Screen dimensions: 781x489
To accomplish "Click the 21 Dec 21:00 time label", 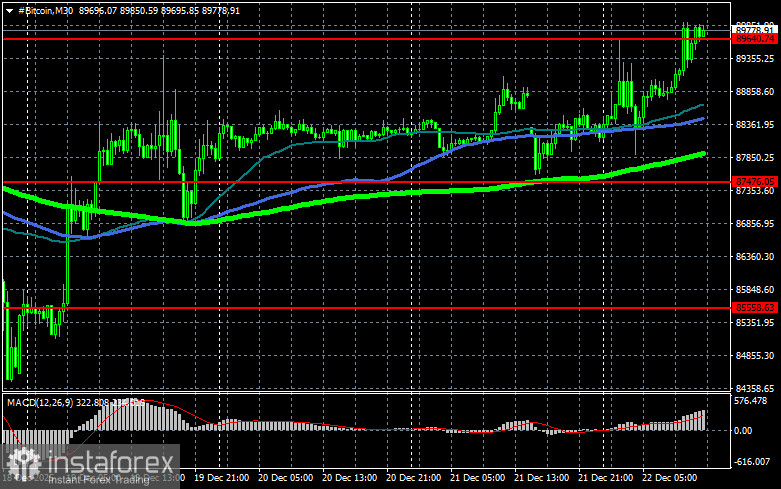I will pos(606,479).
